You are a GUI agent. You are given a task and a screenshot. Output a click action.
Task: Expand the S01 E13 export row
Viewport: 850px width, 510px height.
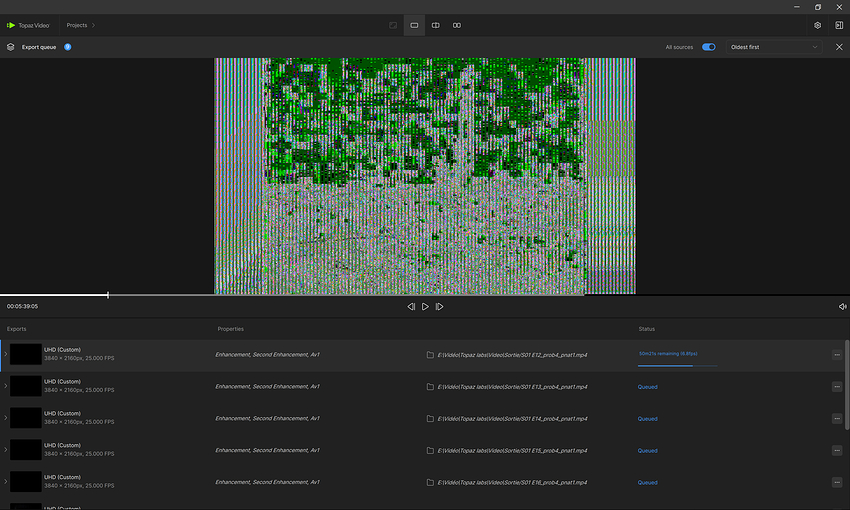pyautogui.click(x=5, y=386)
